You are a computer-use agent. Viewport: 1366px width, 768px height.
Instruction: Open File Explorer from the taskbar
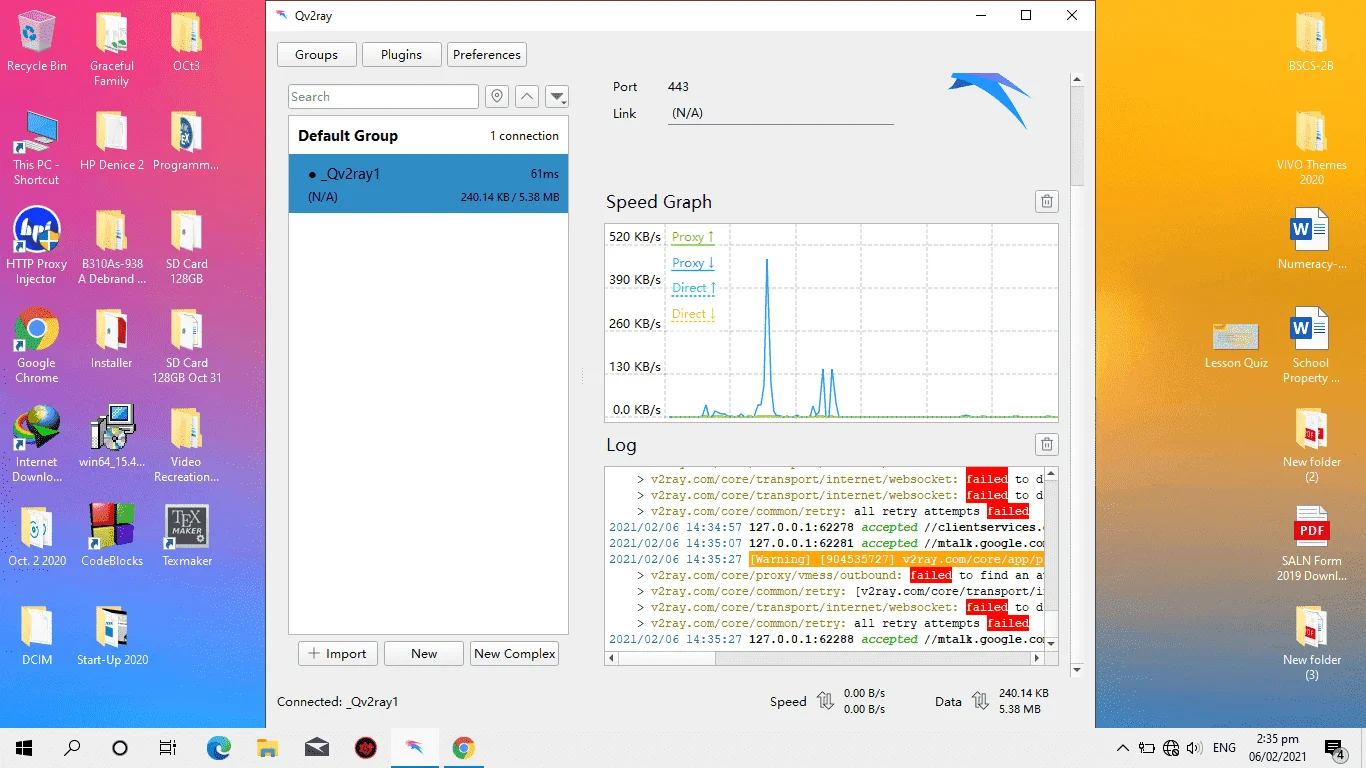[x=267, y=747]
